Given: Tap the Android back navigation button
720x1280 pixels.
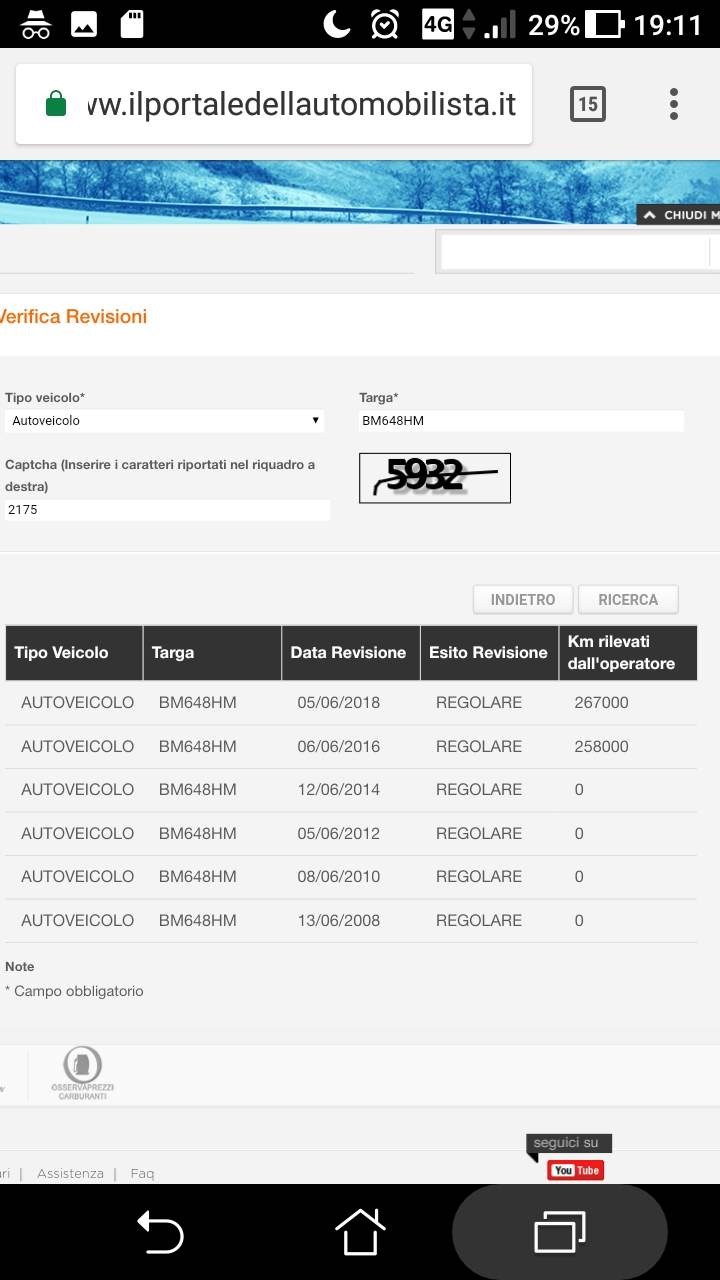Looking at the screenshot, I should point(160,1231).
